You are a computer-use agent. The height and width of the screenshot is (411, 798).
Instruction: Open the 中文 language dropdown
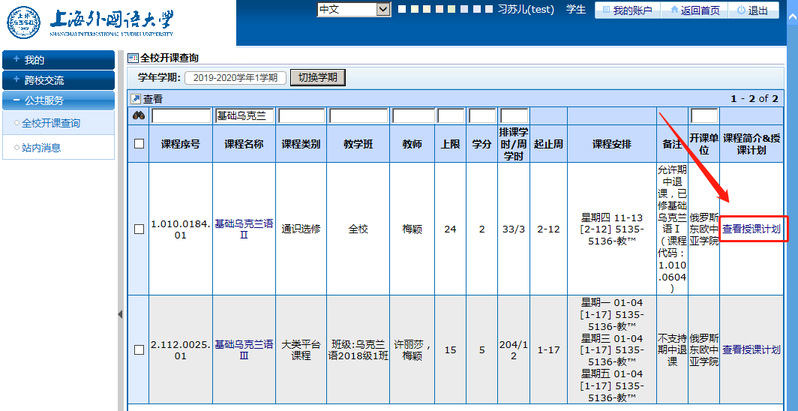(x=352, y=9)
